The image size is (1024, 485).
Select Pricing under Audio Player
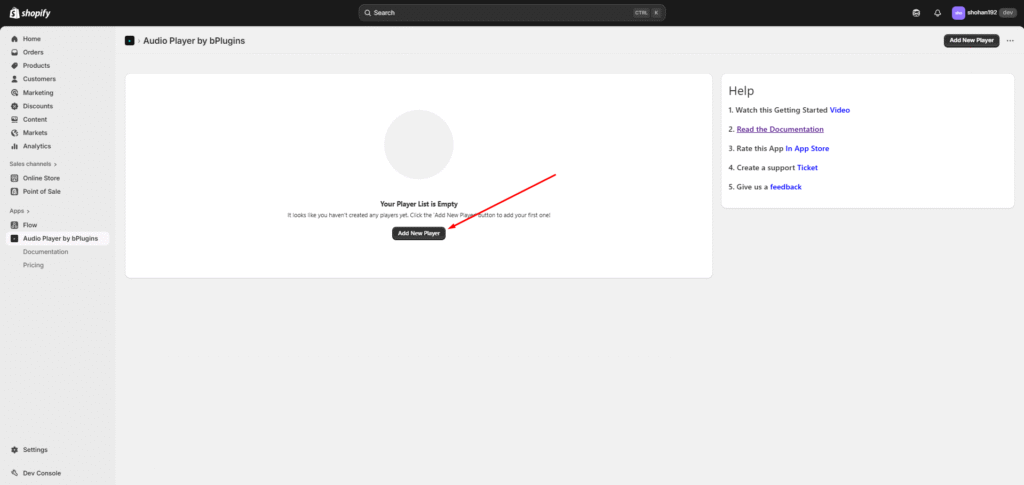point(33,265)
